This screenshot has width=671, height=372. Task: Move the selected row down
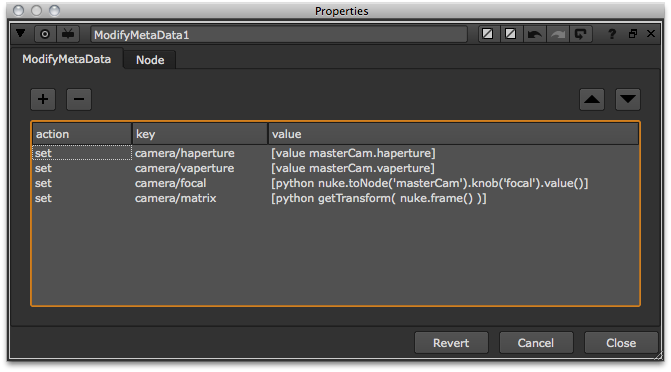[628, 100]
